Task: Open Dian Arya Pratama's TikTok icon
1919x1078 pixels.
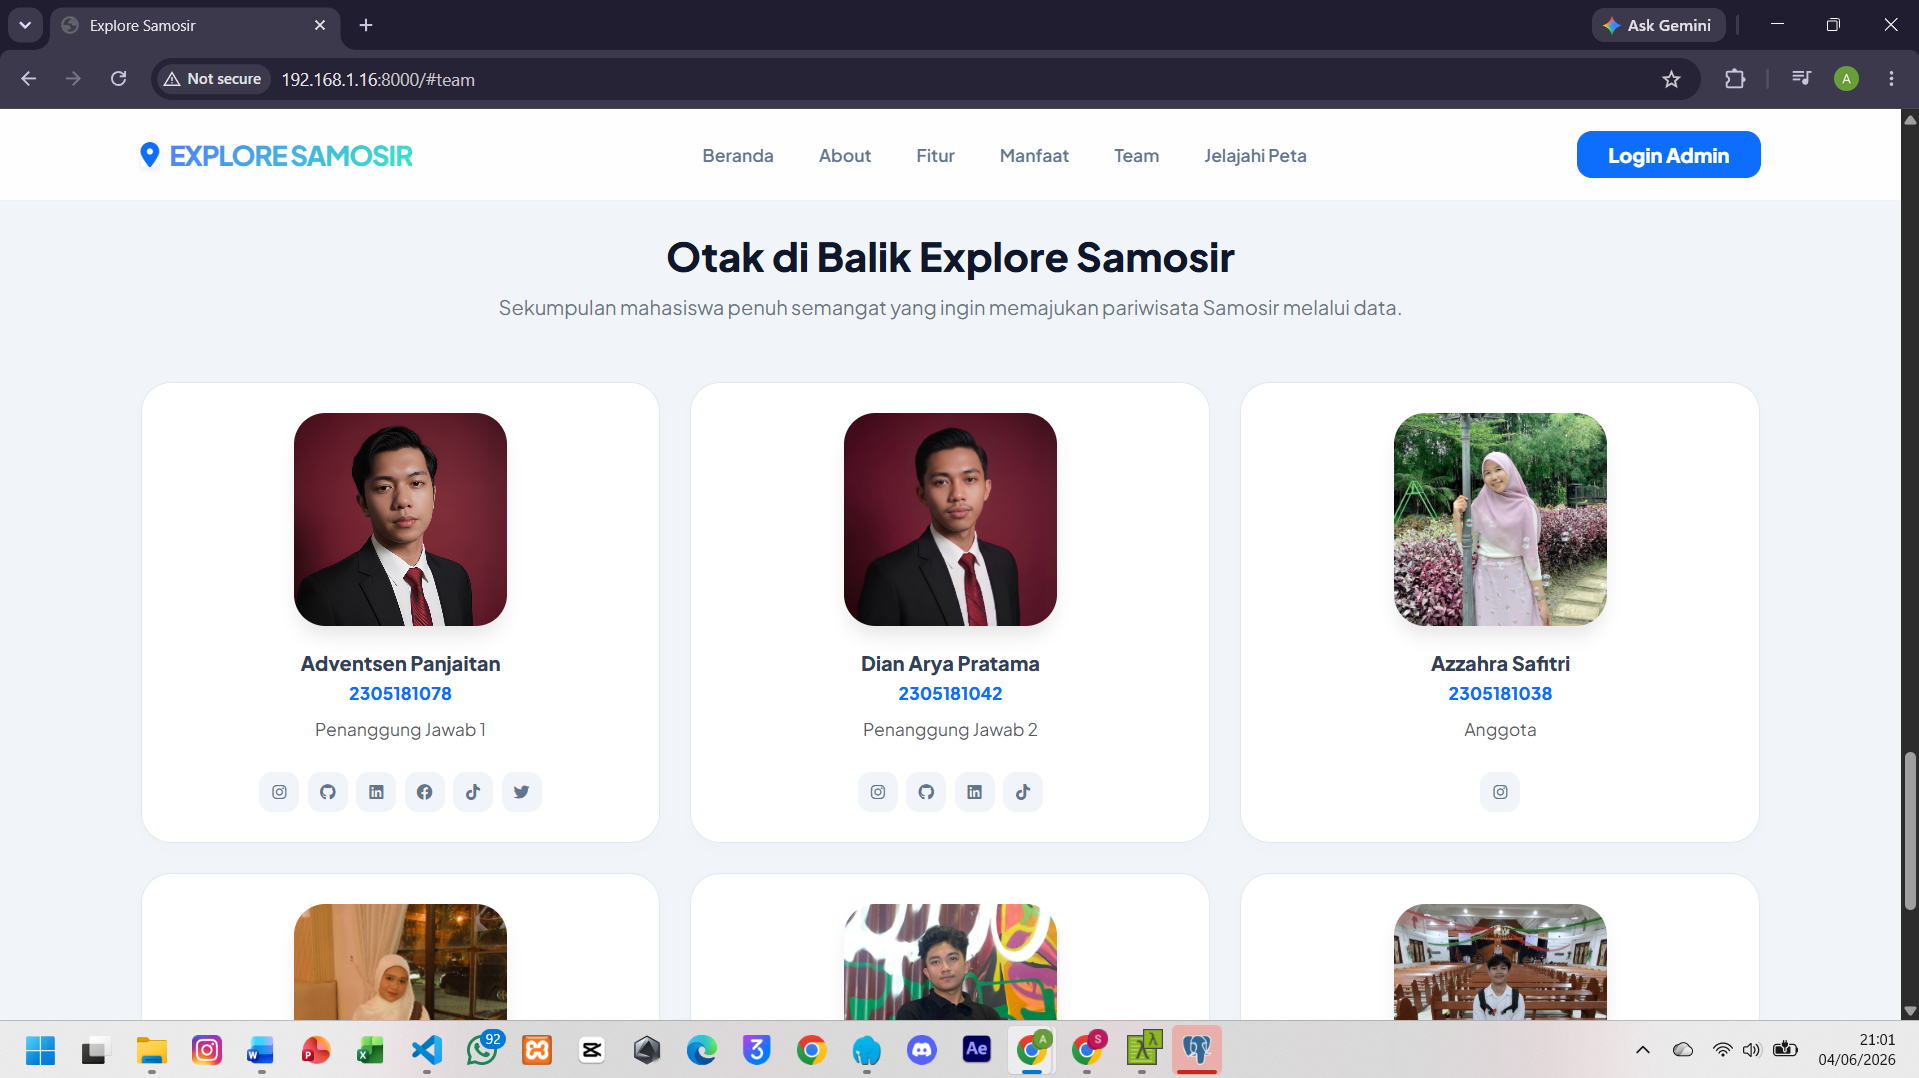Action: click(1023, 792)
